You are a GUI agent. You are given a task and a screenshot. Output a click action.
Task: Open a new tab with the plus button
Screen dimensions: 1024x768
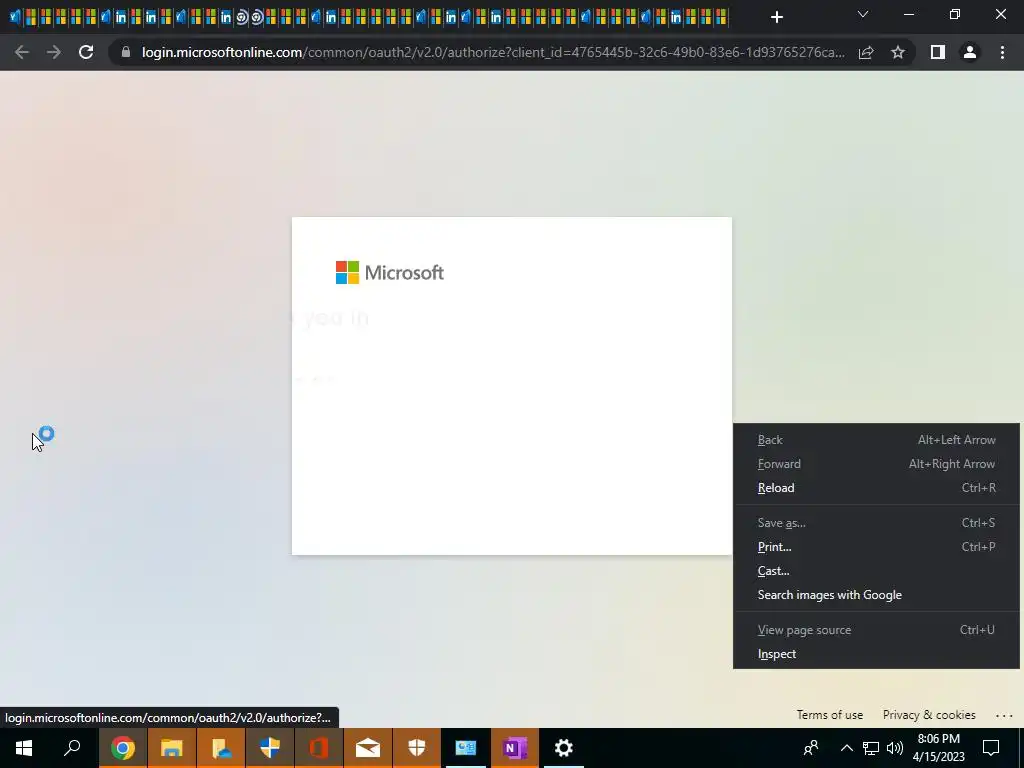(x=776, y=17)
